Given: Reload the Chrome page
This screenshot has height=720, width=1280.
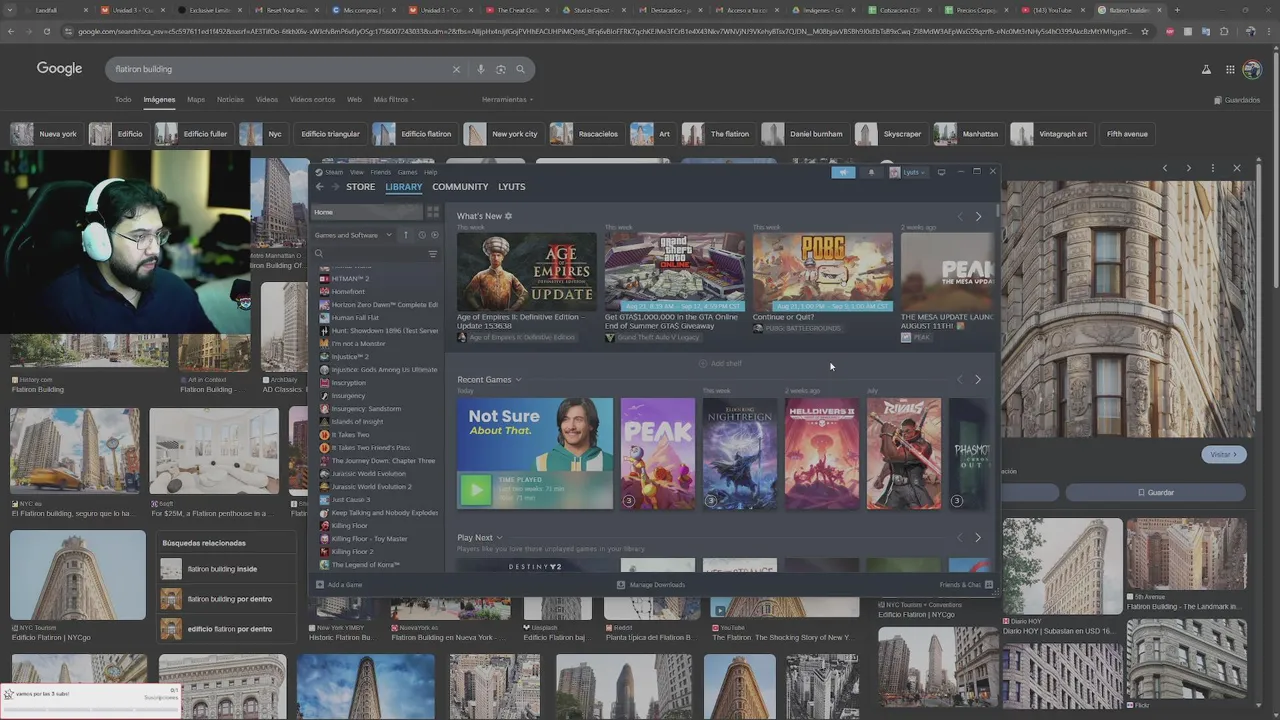Looking at the screenshot, I should [46, 31].
